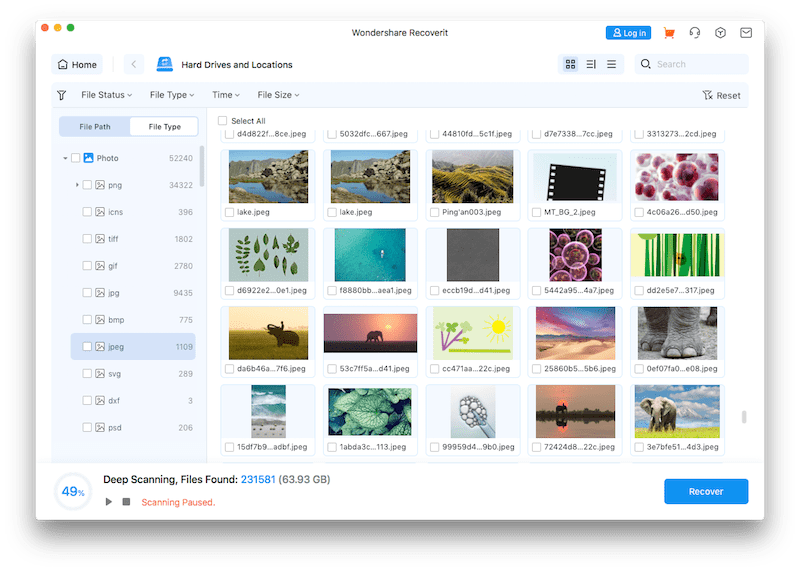Open the File Status dropdown
The height and width of the screenshot is (571, 800).
[104, 95]
